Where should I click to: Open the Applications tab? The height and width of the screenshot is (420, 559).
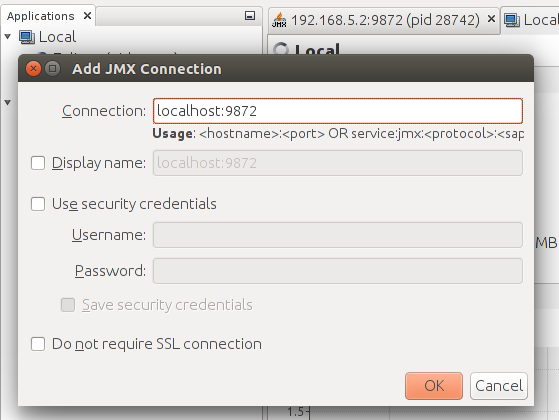(41, 16)
